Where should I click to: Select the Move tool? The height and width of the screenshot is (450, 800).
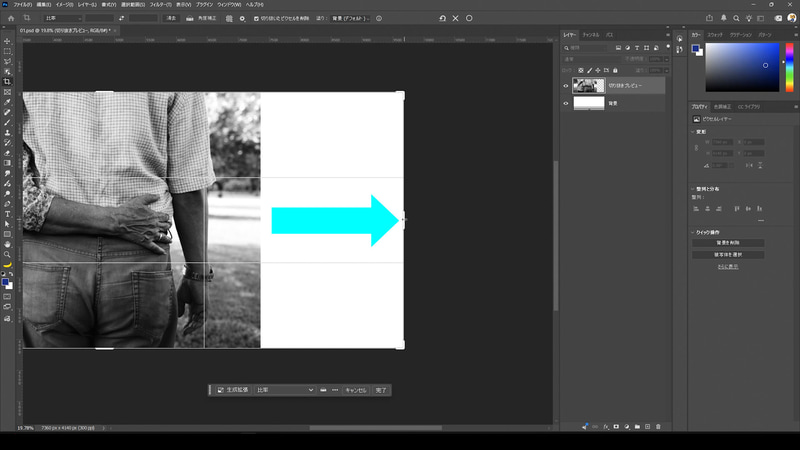[7, 41]
